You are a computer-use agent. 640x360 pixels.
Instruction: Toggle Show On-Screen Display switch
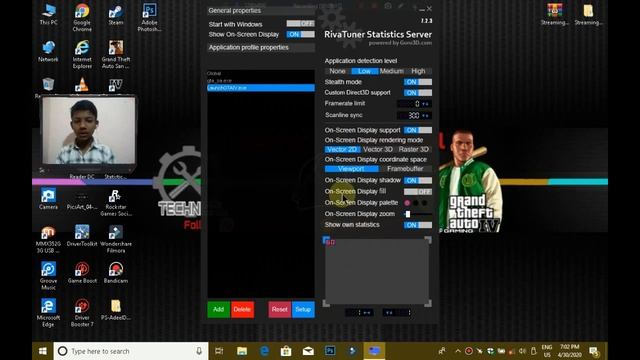(300, 34)
